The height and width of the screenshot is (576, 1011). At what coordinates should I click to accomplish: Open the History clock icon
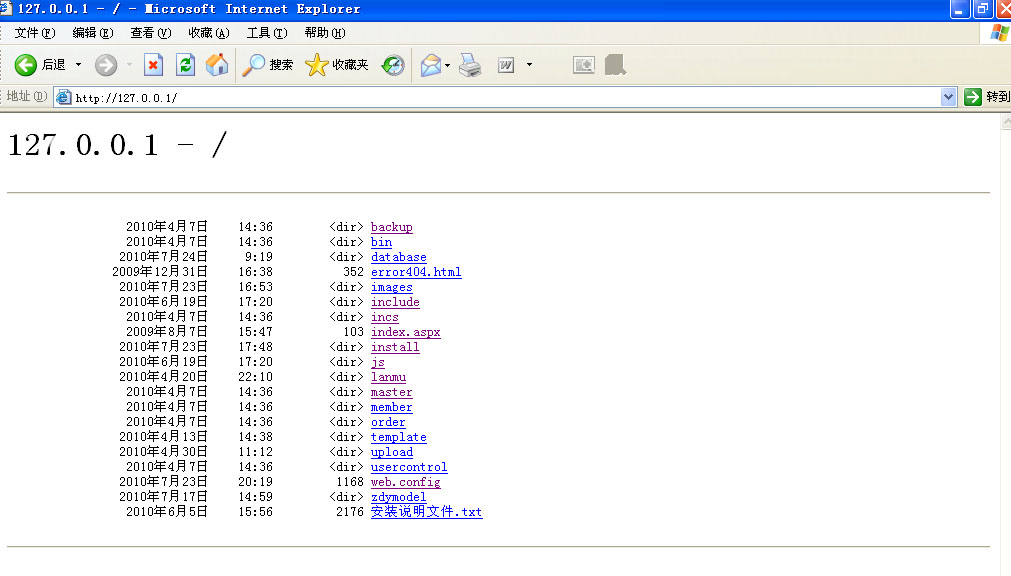[x=394, y=65]
